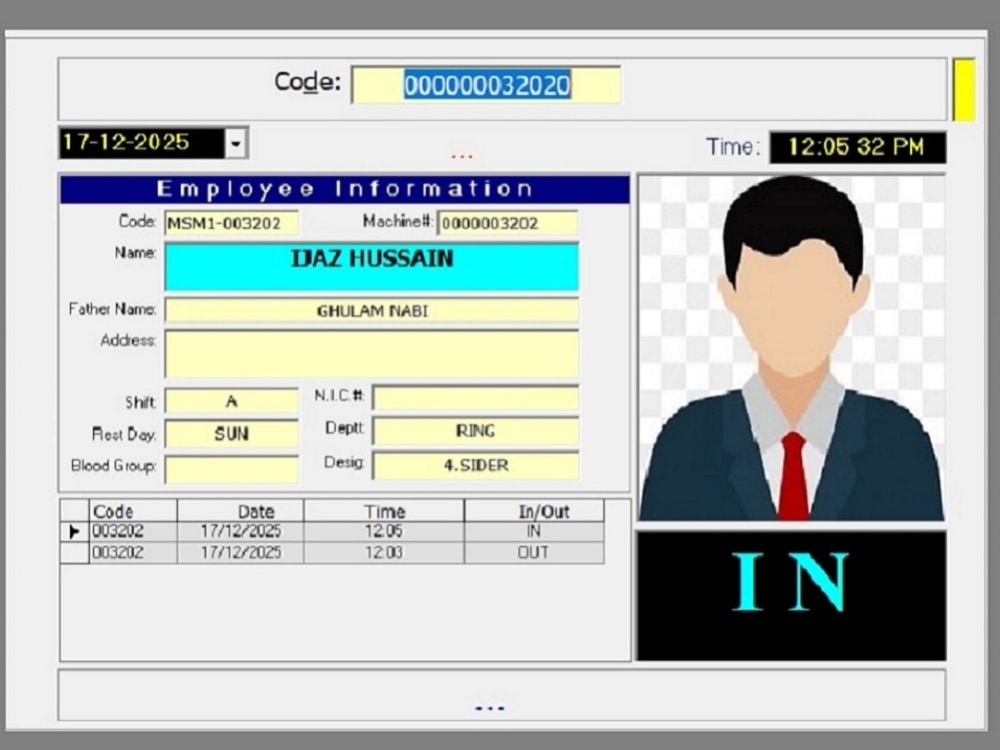Screen dimensions: 1000x750
Task: Click the Address: label
Action: [x=128, y=341]
